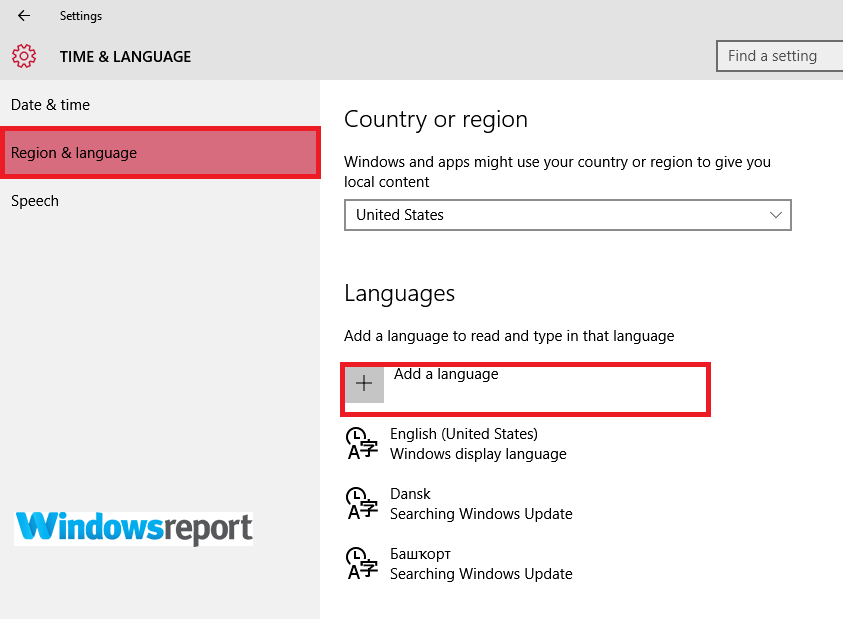843x619 pixels.
Task: Open the Country or region dropdown
Action: pos(567,215)
